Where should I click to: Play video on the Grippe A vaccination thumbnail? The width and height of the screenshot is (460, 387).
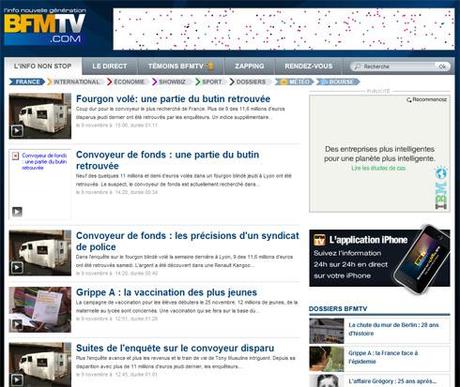[x=17, y=324]
